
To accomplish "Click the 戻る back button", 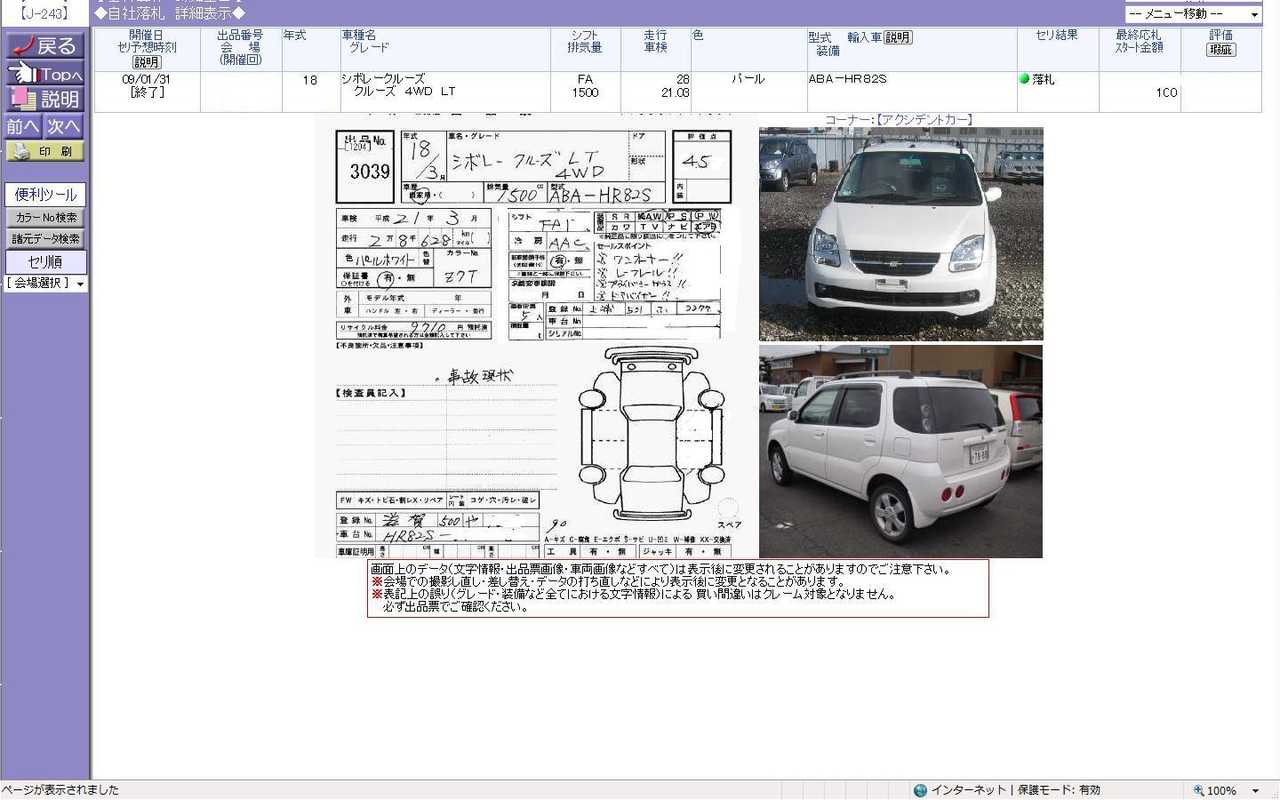I will (x=45, y=46).
